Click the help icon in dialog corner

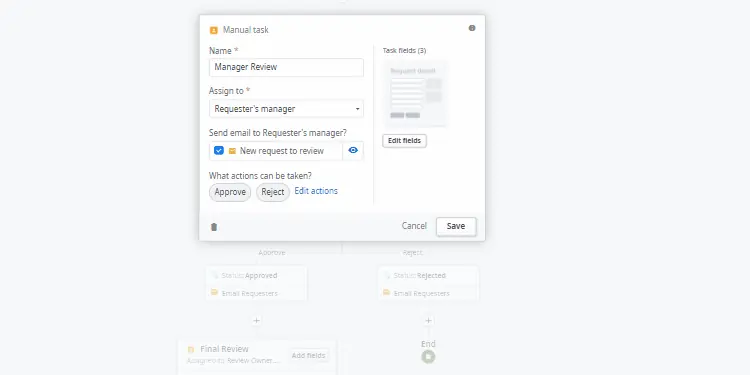point(472,28)
